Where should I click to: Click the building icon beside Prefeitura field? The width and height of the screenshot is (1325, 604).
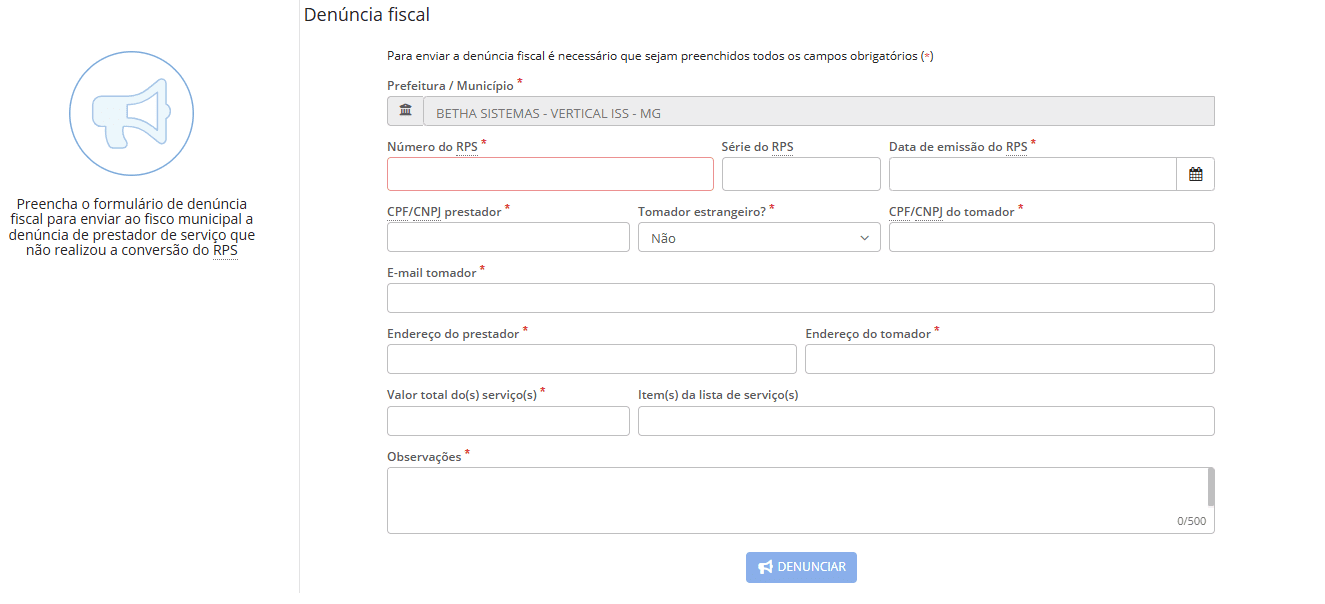pyautogui.click(x=405, y=111)
